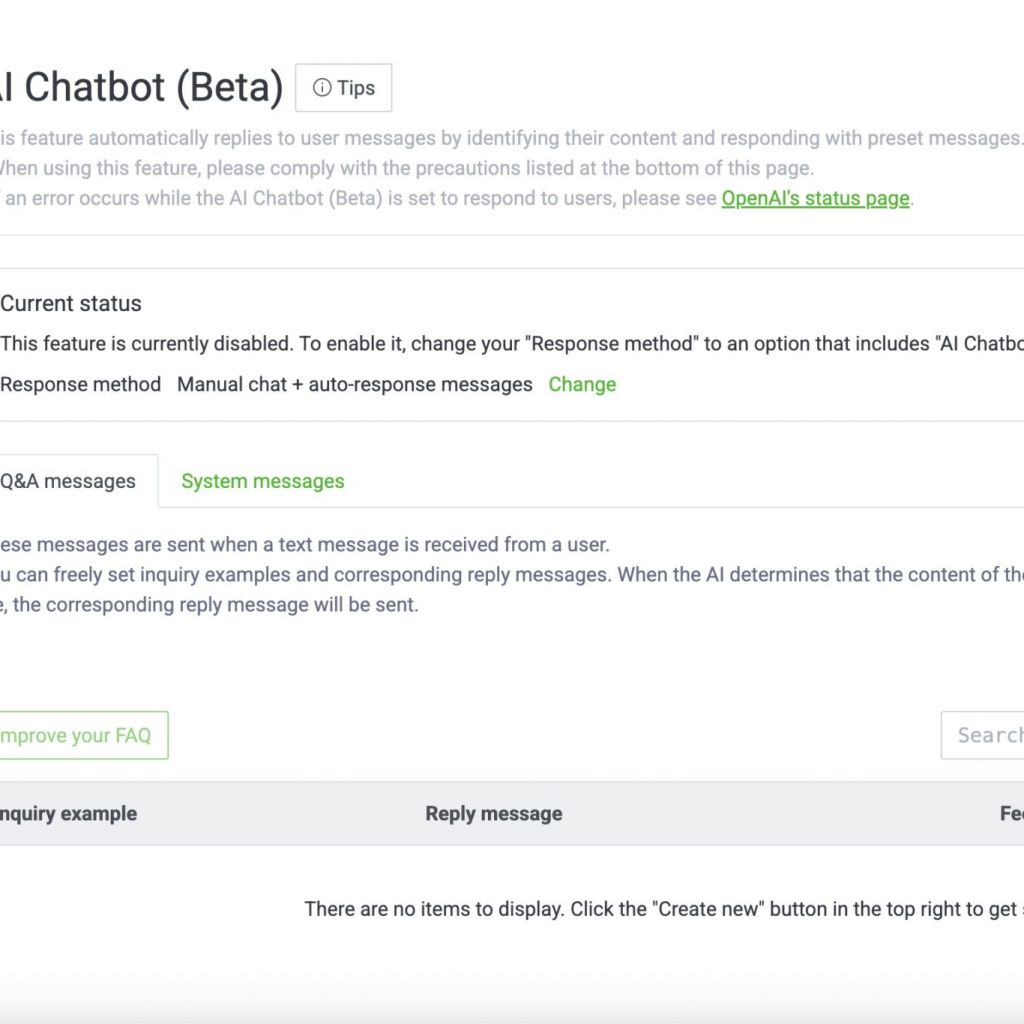Click the info icon inside Tips button

click(322, 88)
